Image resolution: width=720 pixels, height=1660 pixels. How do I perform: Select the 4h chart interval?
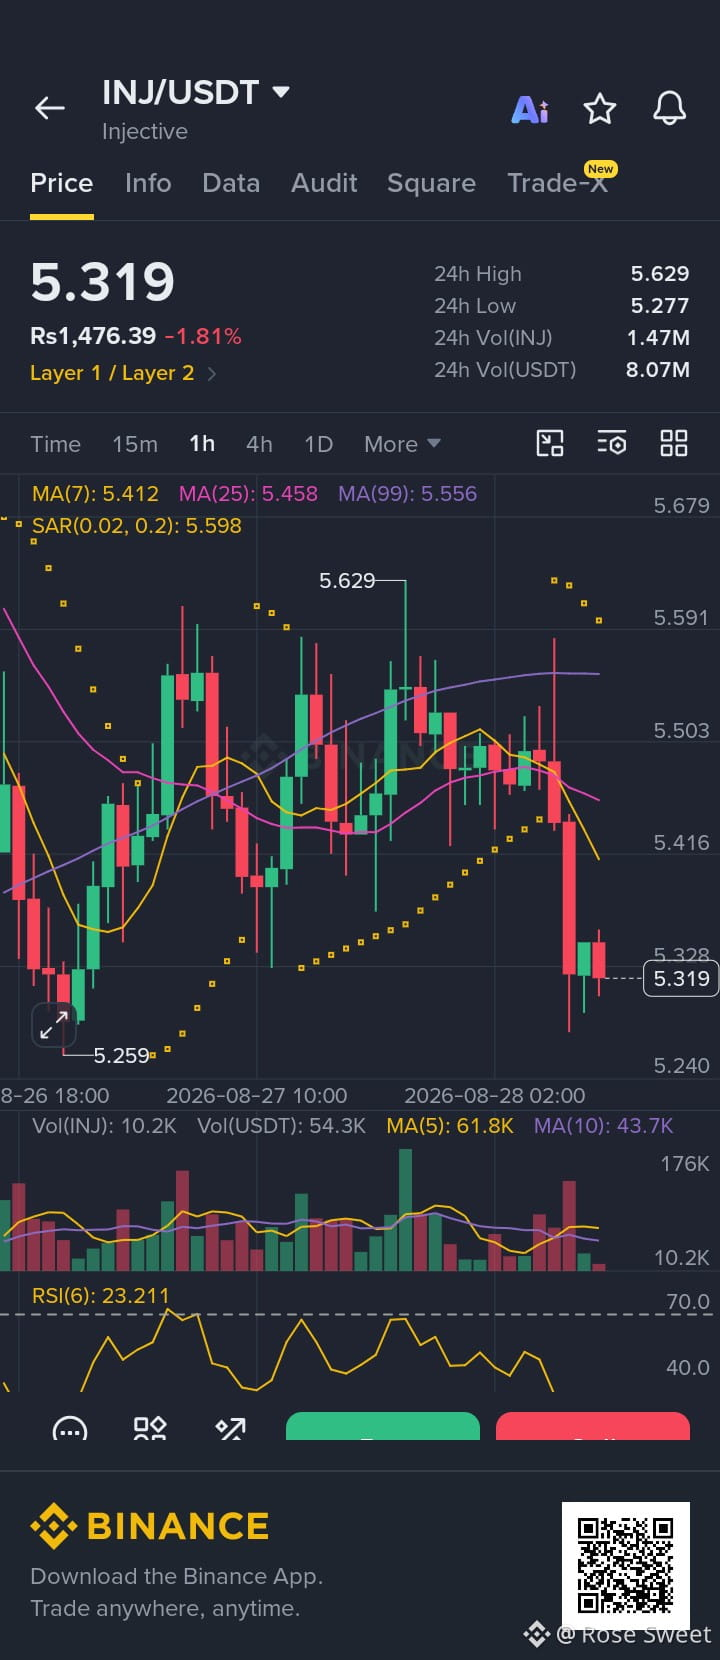259,444
